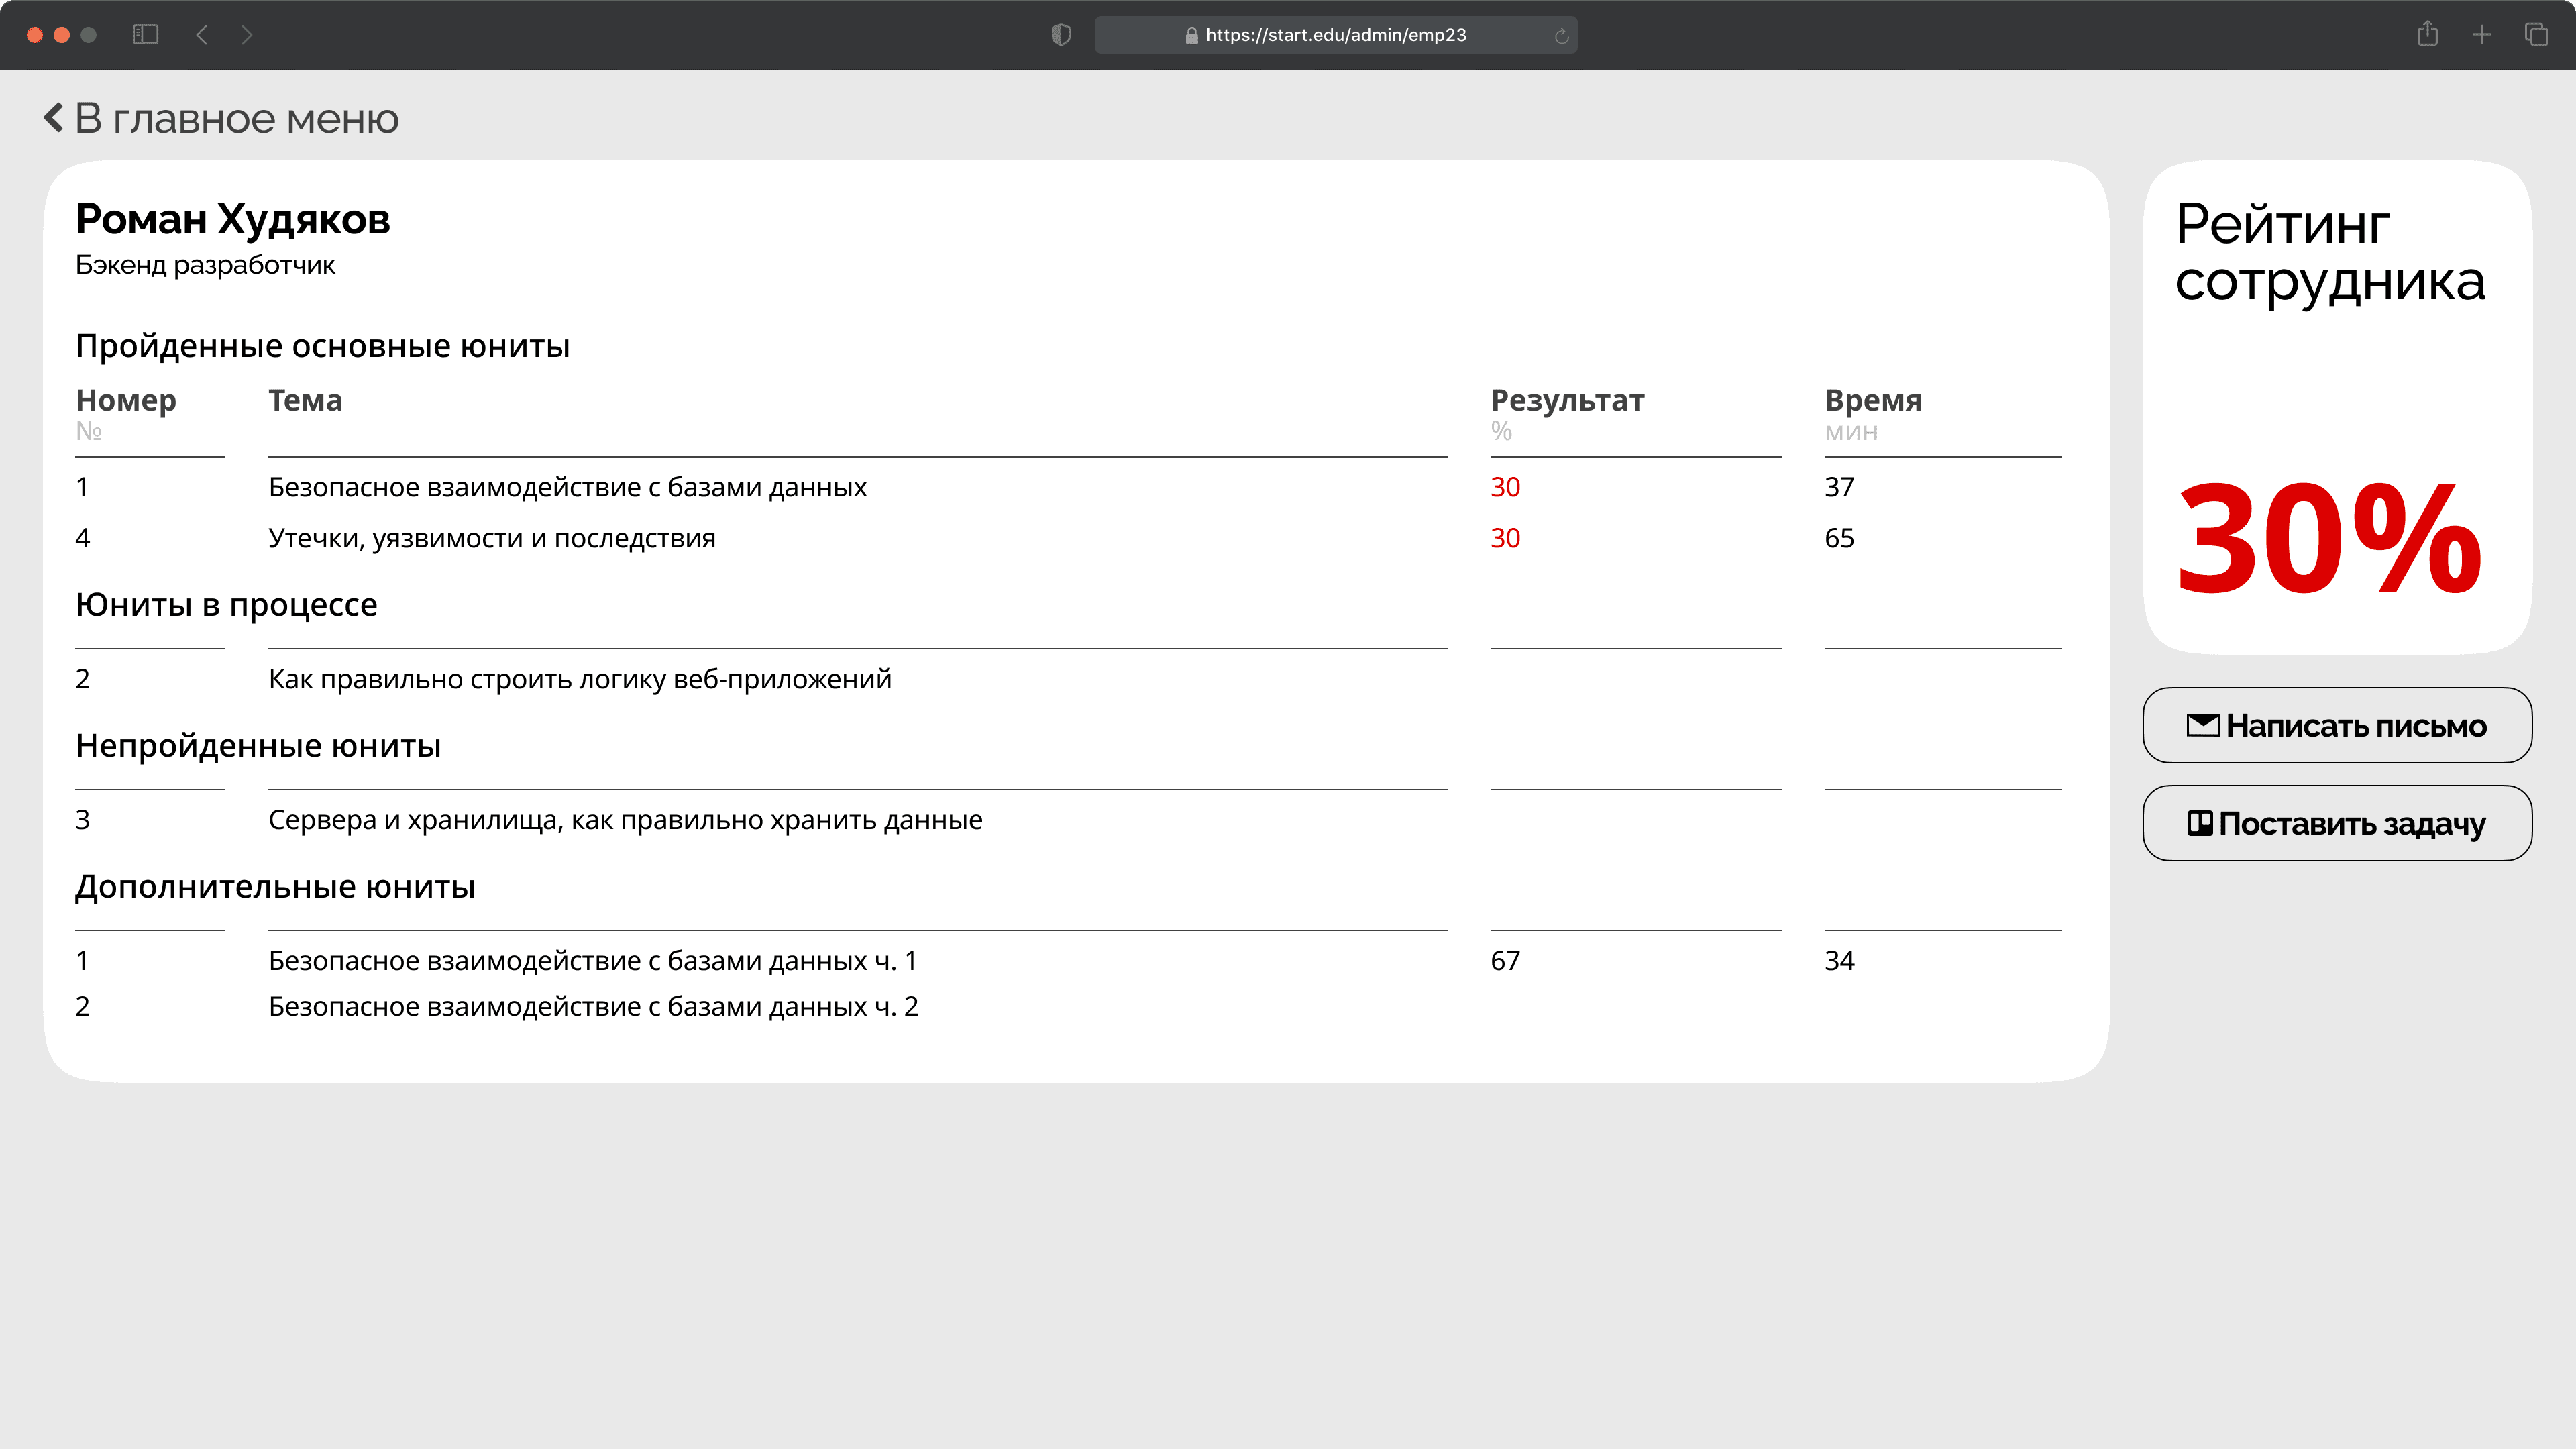Reload page via address bar refresh icon

click(x=1561, y=36)
